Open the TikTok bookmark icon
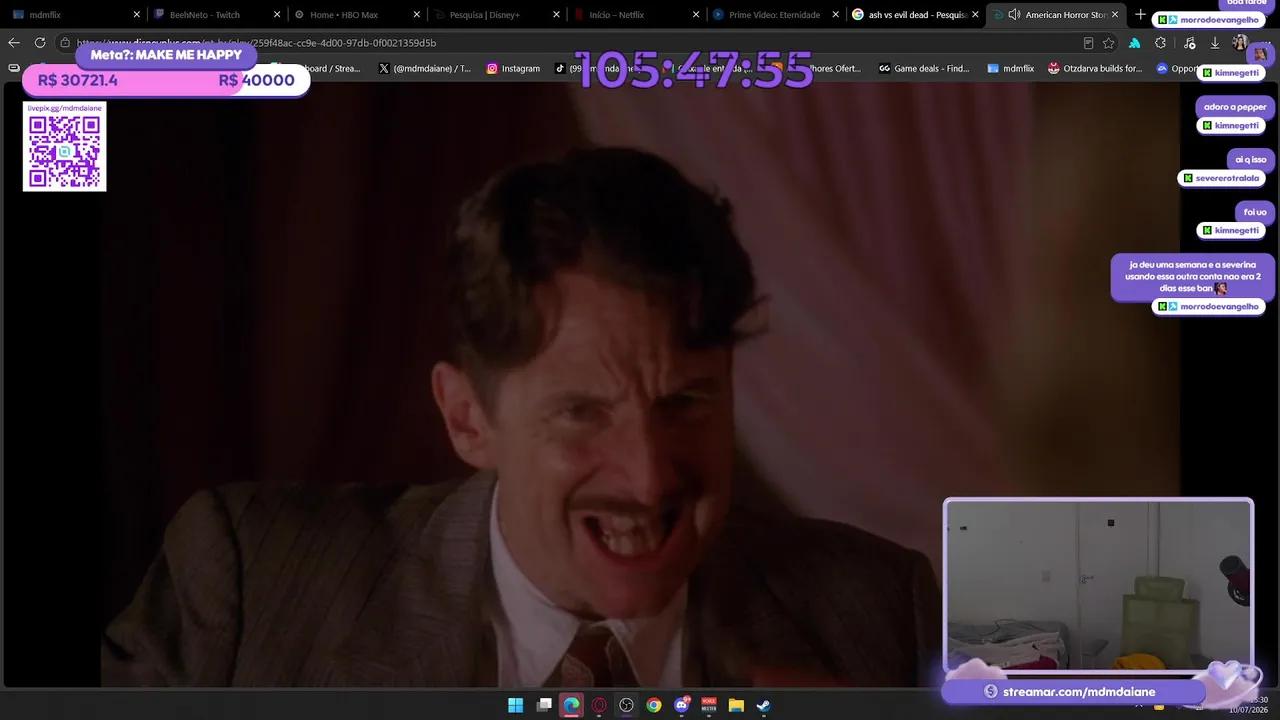 click(560, 69)
